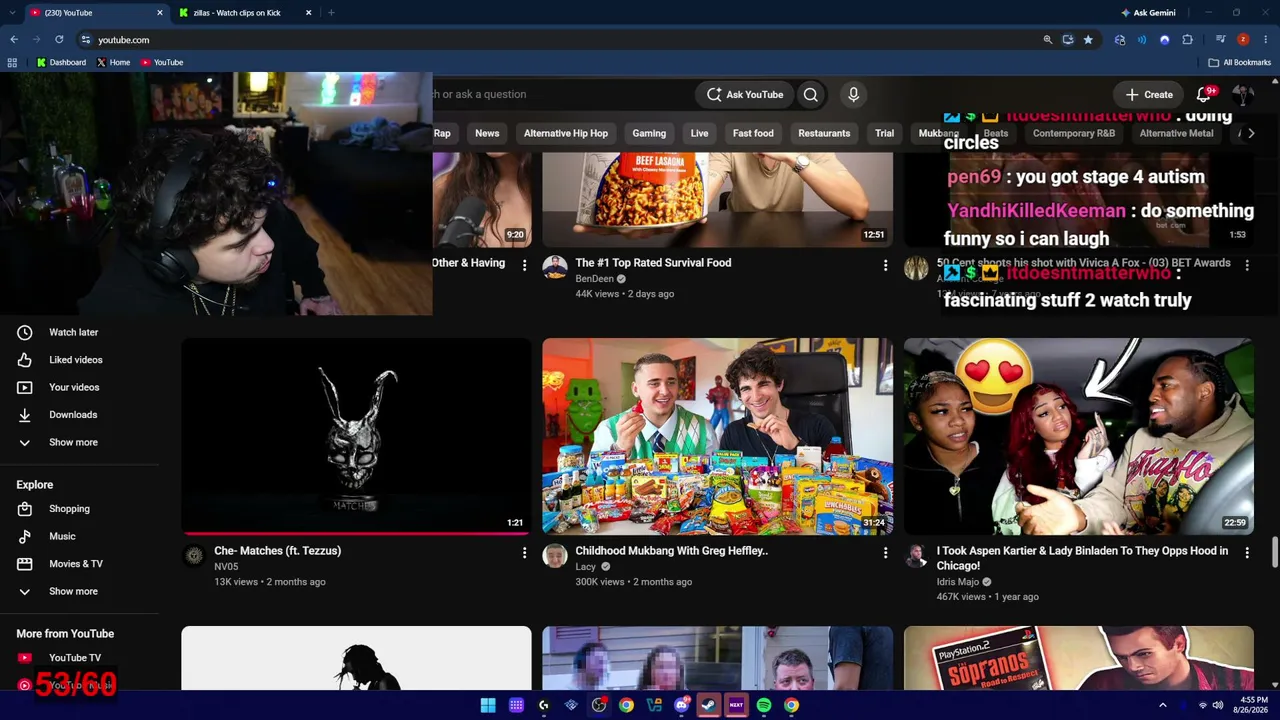Bookmark this page with the star icon
Viewport: 1280px width, 720px height.
coord(1088,40)
